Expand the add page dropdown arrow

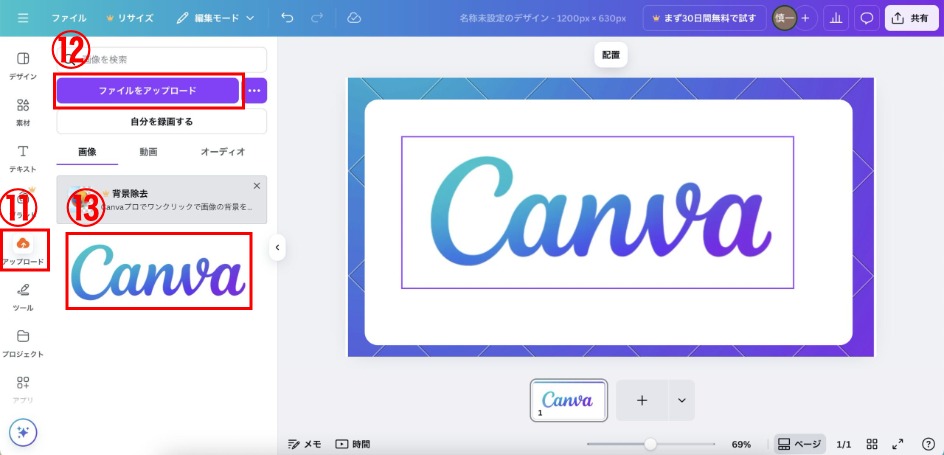pos(682,400)
